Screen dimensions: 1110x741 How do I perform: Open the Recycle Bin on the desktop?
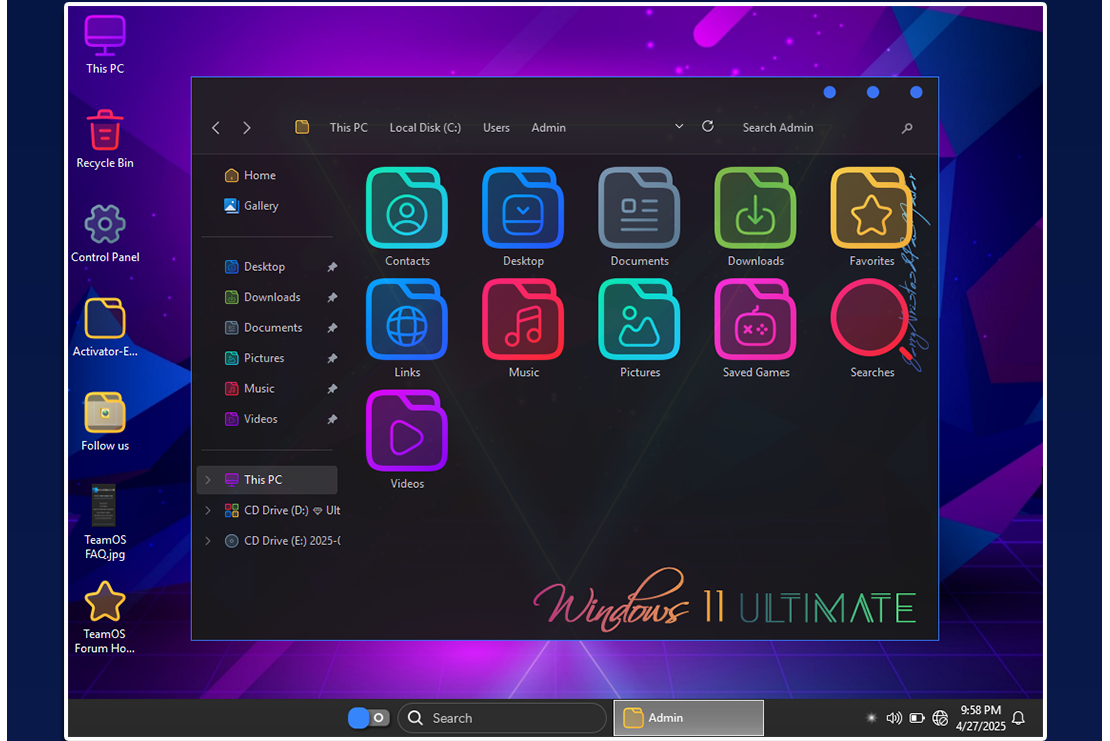105,131
